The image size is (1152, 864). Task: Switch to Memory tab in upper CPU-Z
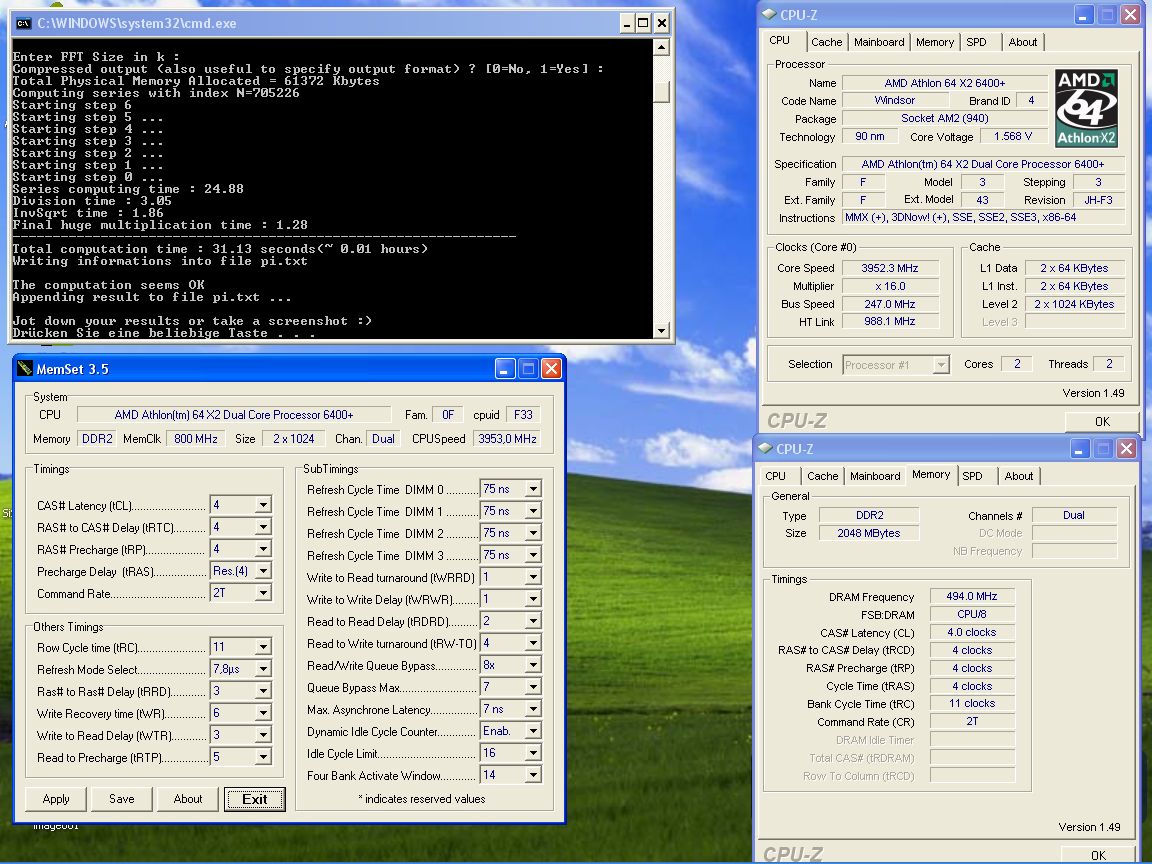(x=935, y=43)
